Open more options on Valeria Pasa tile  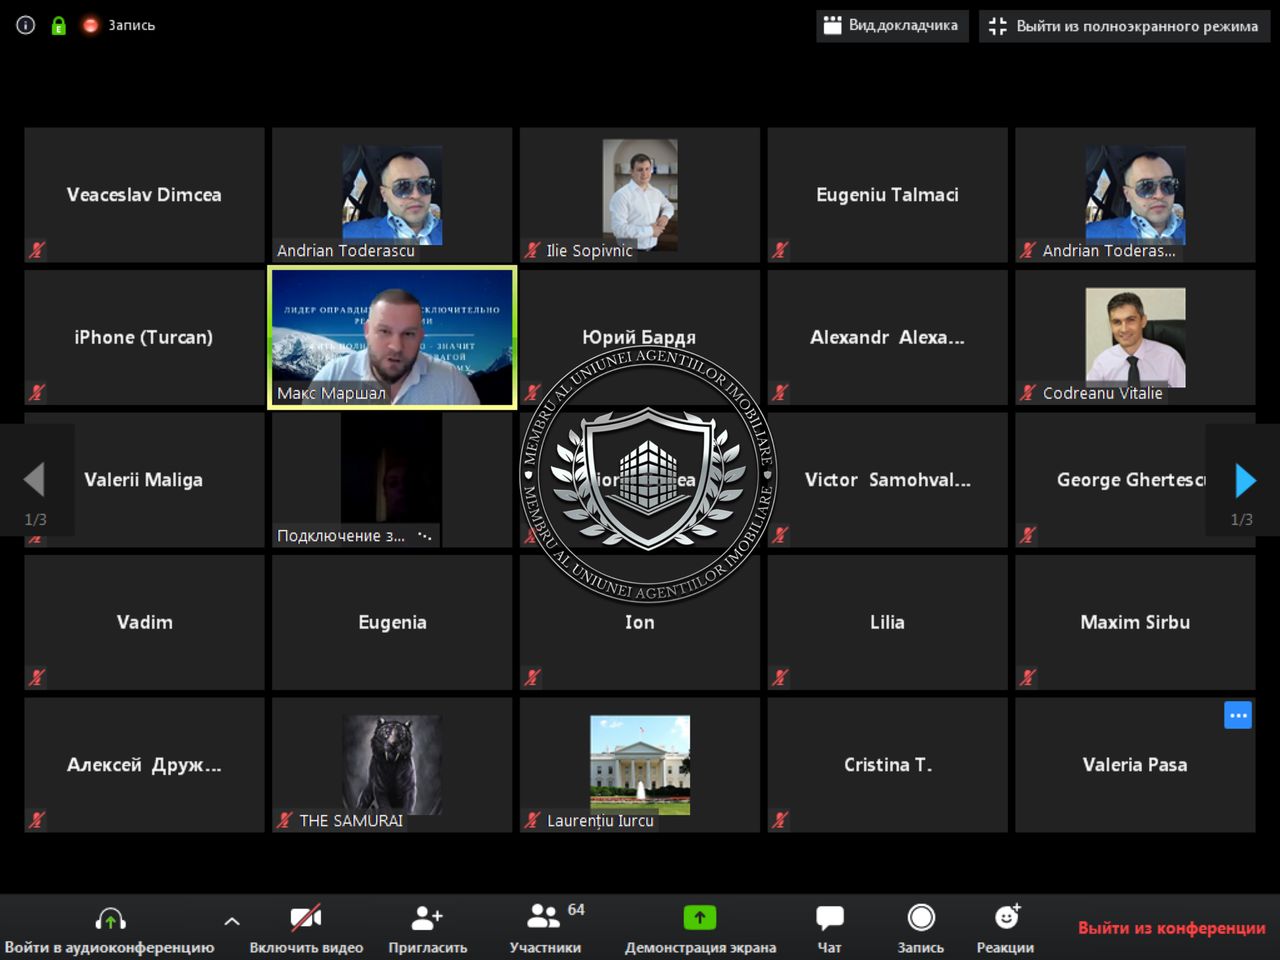pyautogui.click(x=1238, y=715)
